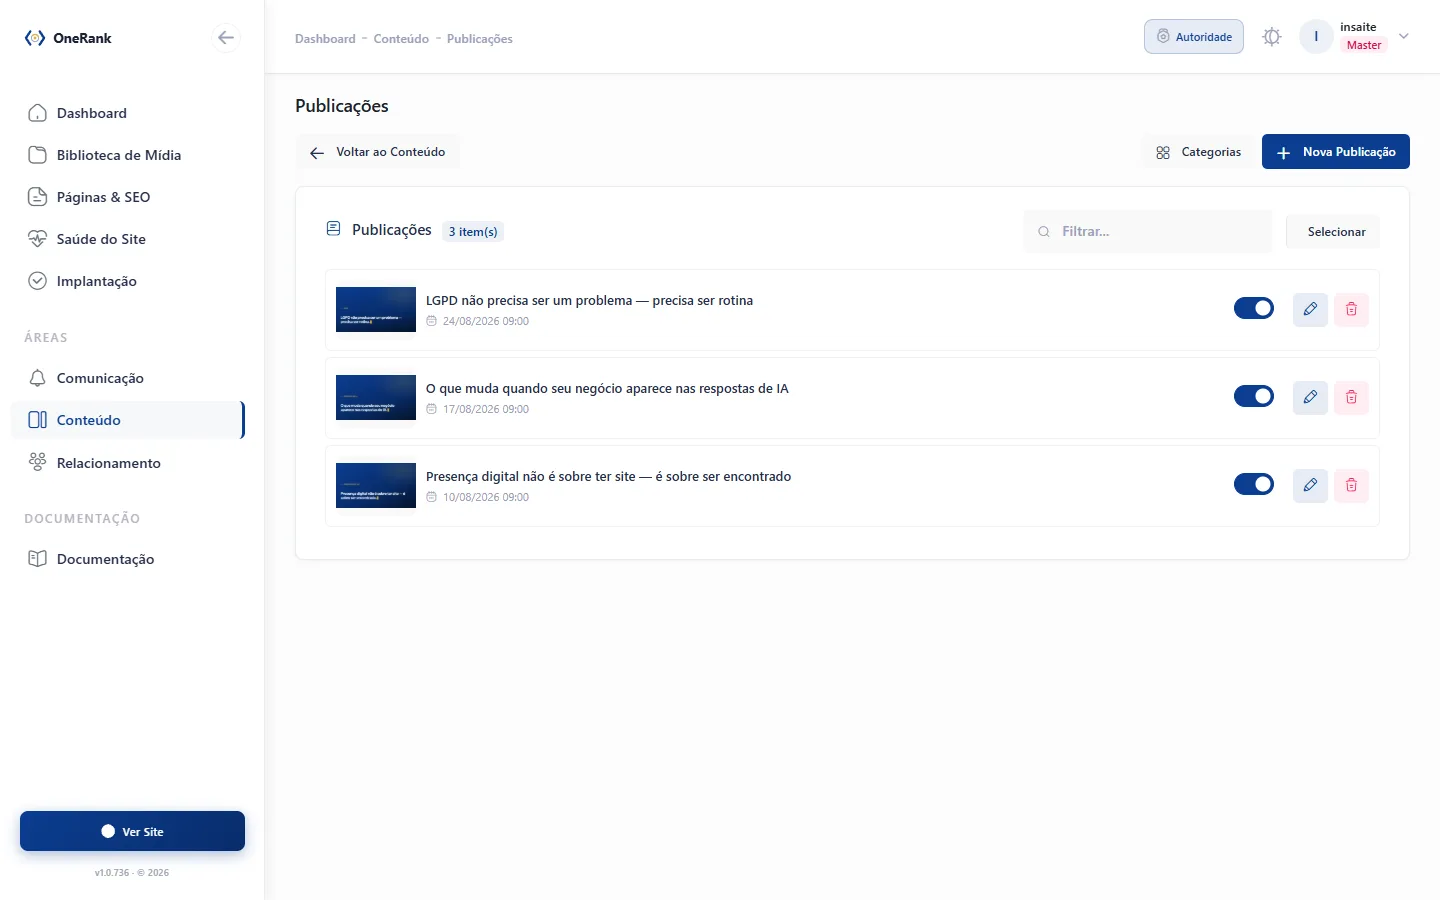
Task: Open Dashboard in the sidebar
Action: pyautogui.click(x=128, y=113)
